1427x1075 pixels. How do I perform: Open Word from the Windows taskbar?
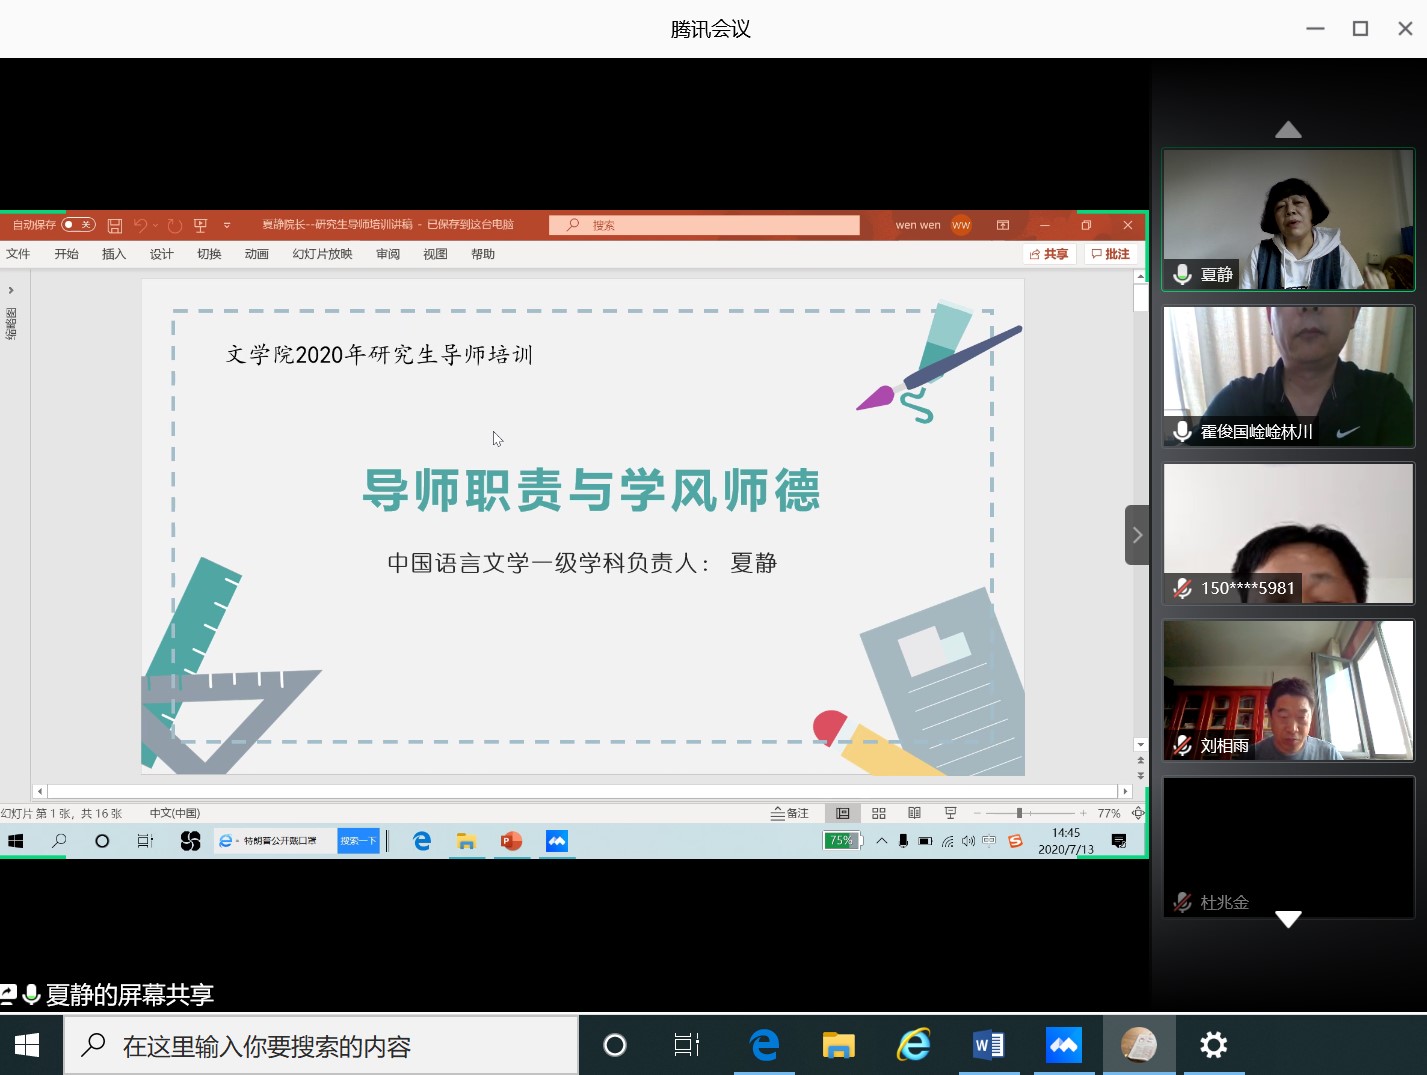988,1046
